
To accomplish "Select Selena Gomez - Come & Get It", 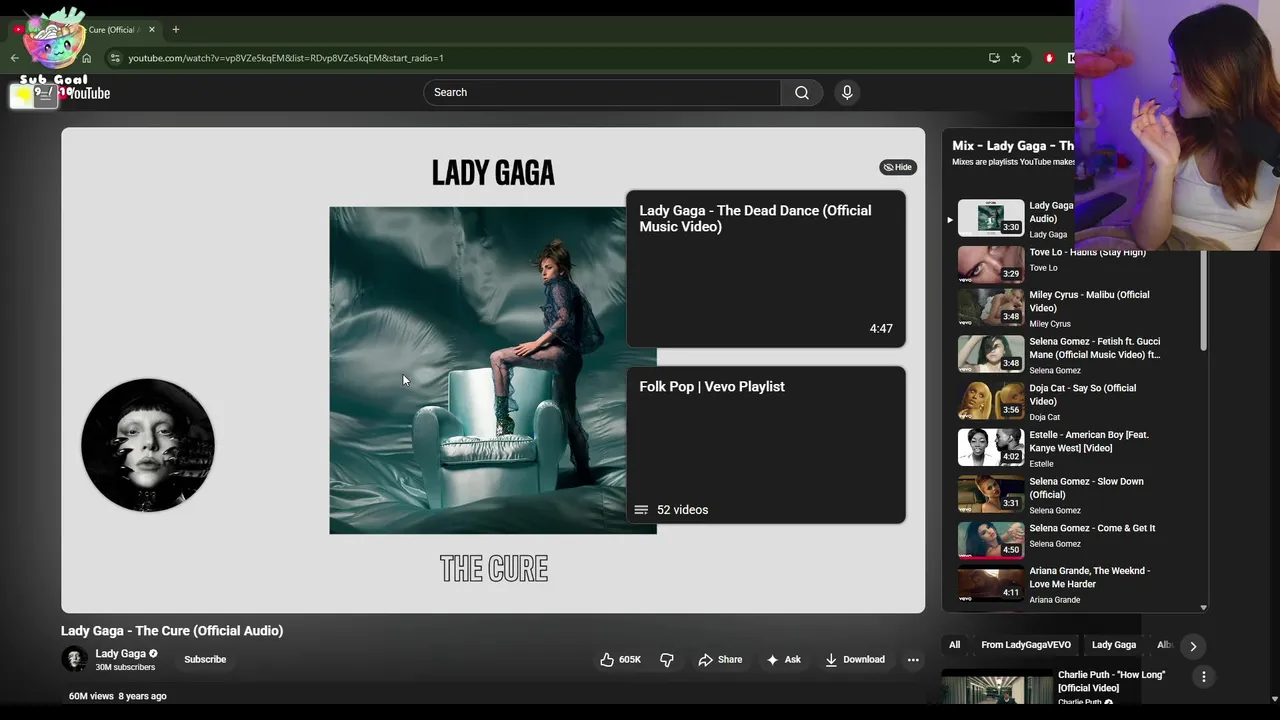I will pos(1061,541).
